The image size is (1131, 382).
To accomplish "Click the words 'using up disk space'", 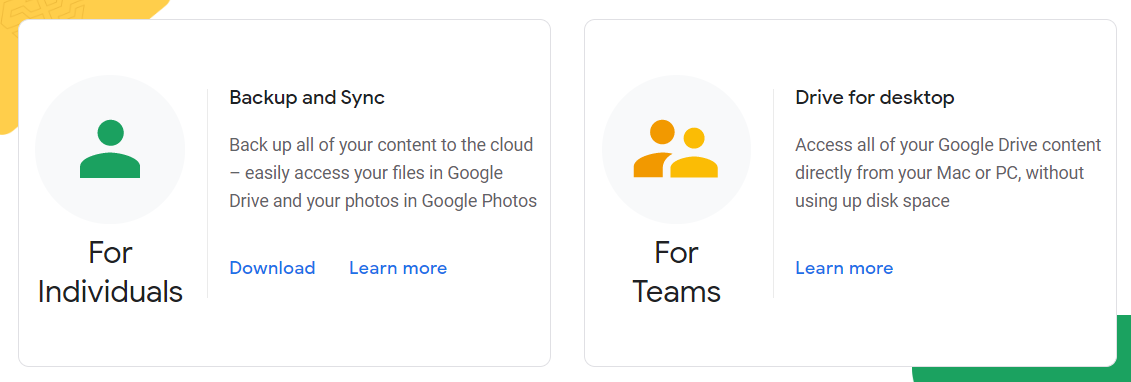I will (x=872, y=201).
